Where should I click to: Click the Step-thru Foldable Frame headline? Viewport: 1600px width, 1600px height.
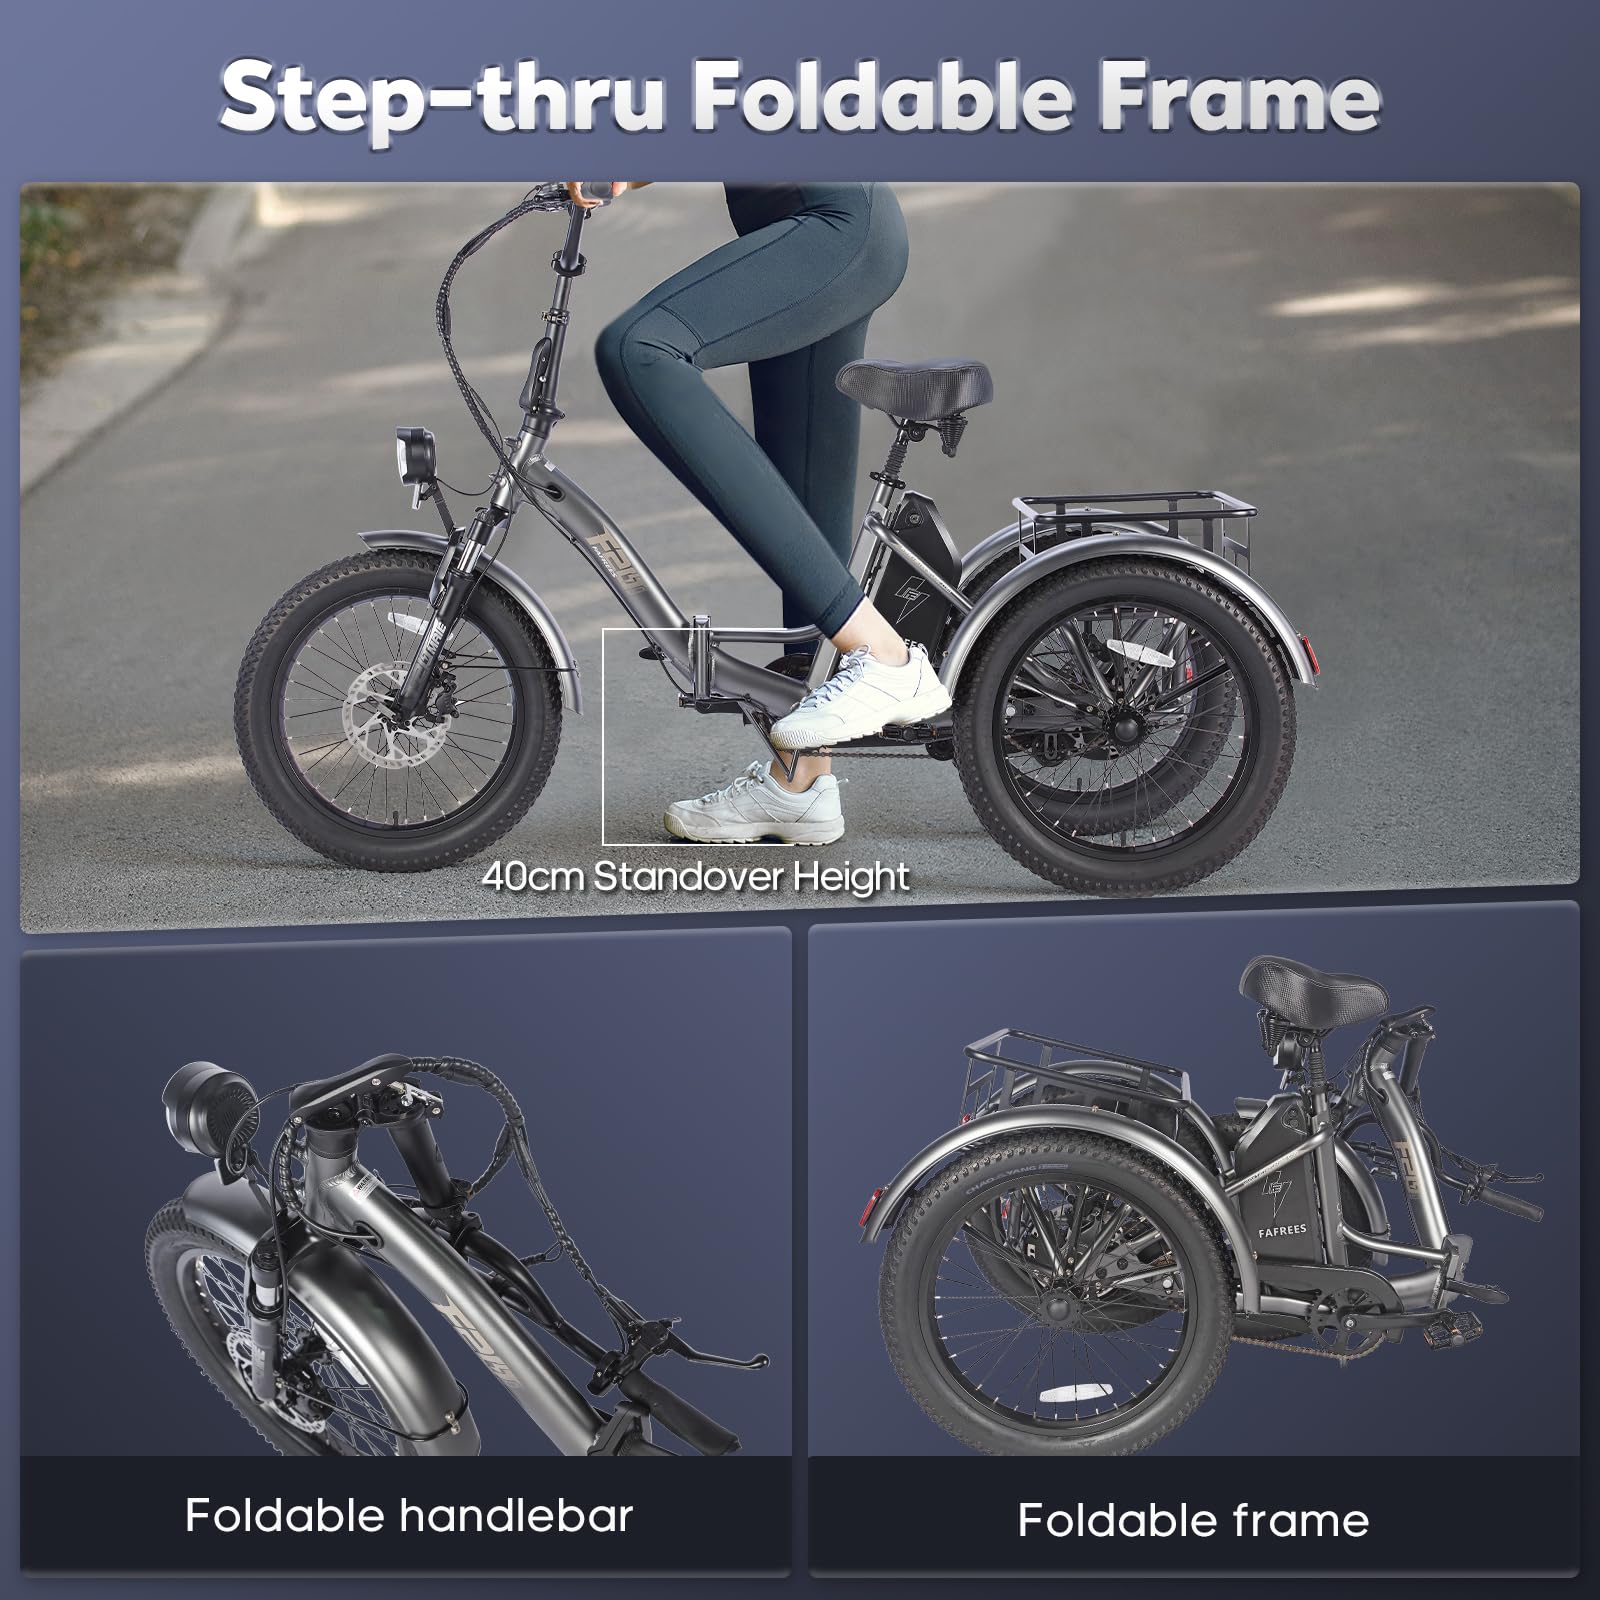click(x=800, y=97)
